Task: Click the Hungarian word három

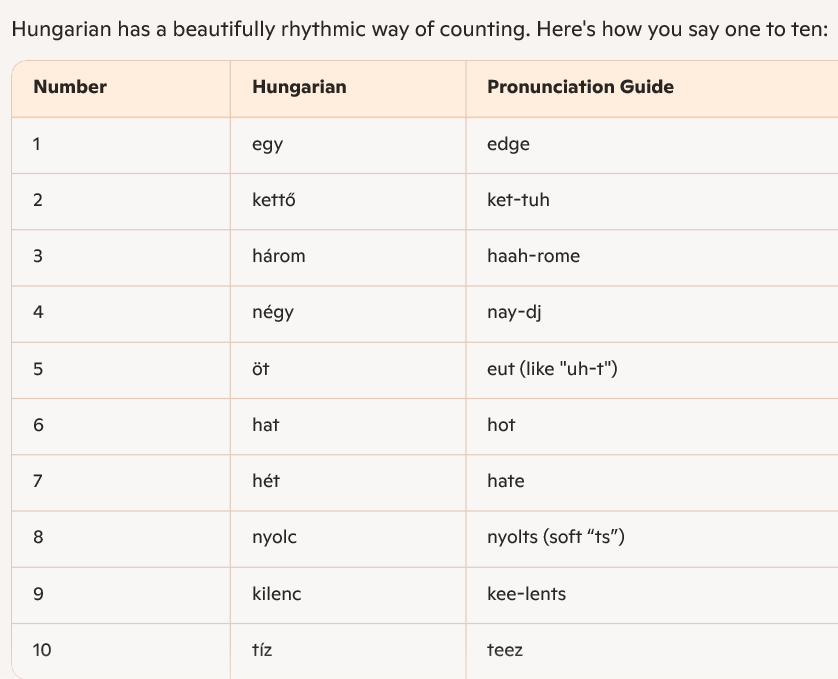Action: point(278,256)
